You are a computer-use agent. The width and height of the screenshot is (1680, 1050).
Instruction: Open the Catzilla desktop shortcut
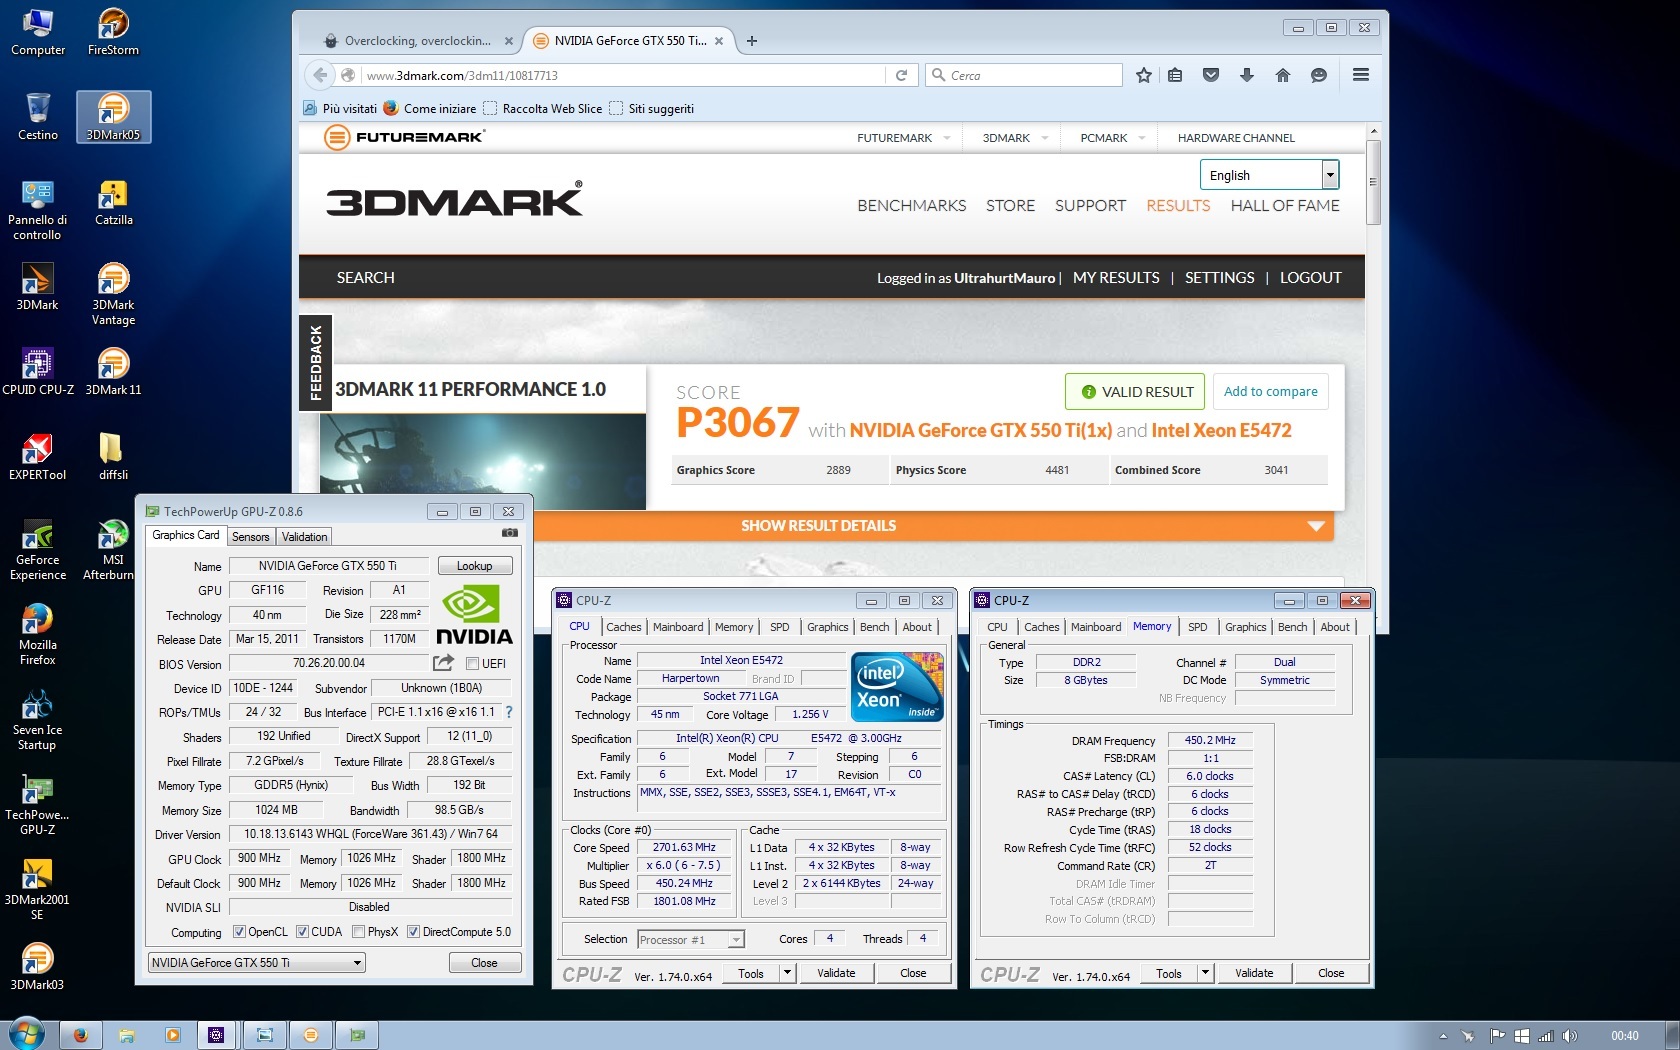(x=113, y=201)
